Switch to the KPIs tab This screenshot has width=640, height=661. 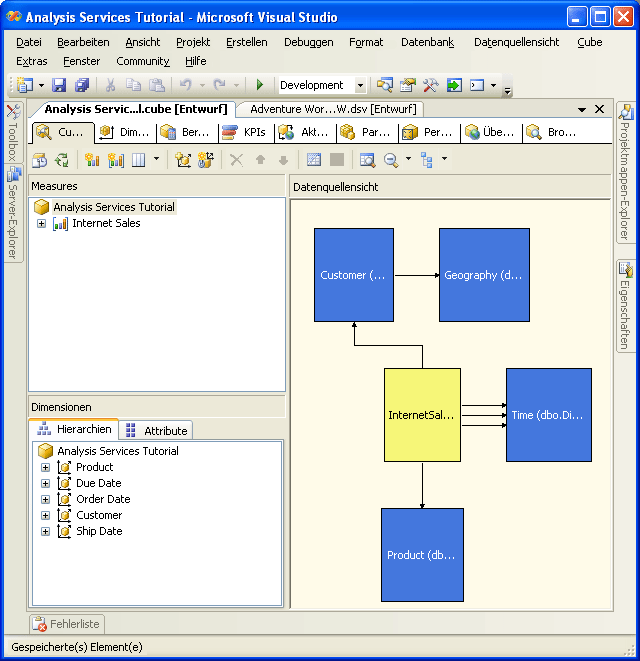(x=244, y=132)
